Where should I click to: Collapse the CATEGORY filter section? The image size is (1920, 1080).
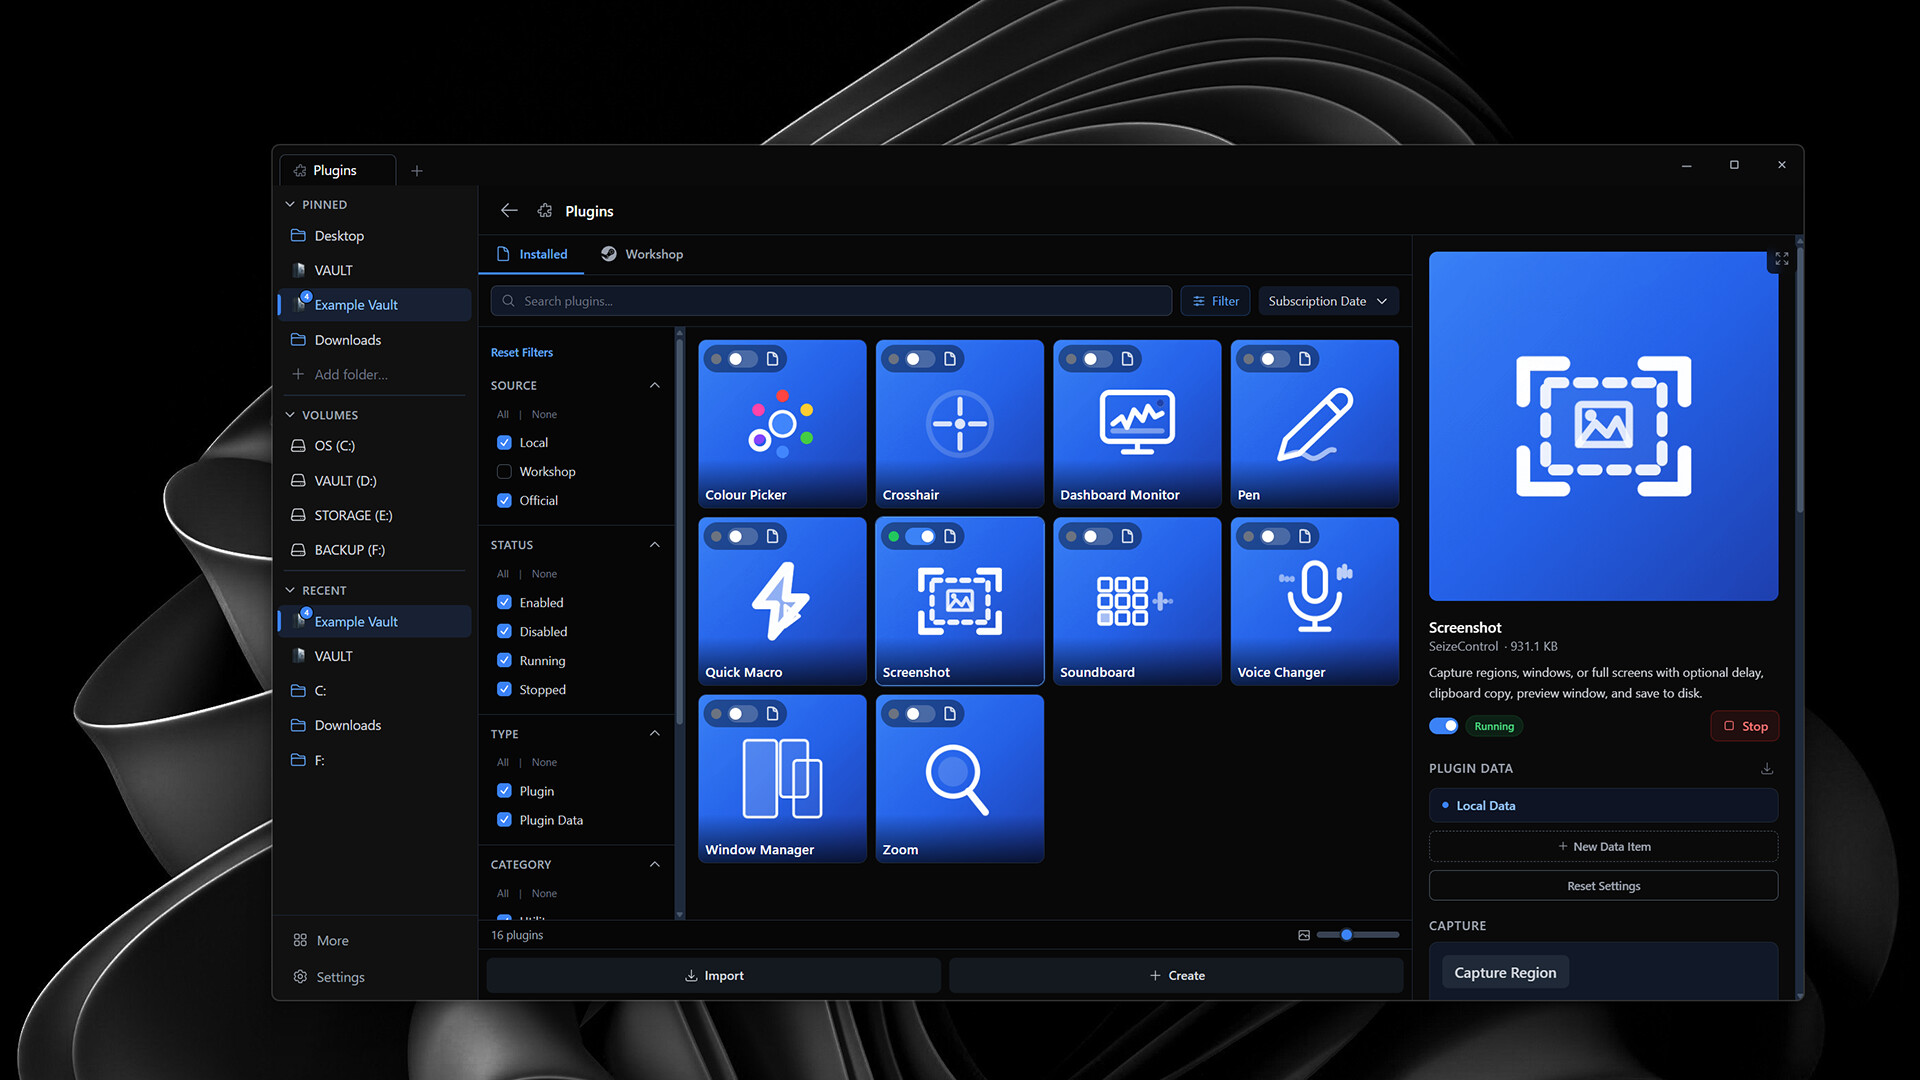coord(655,865)
